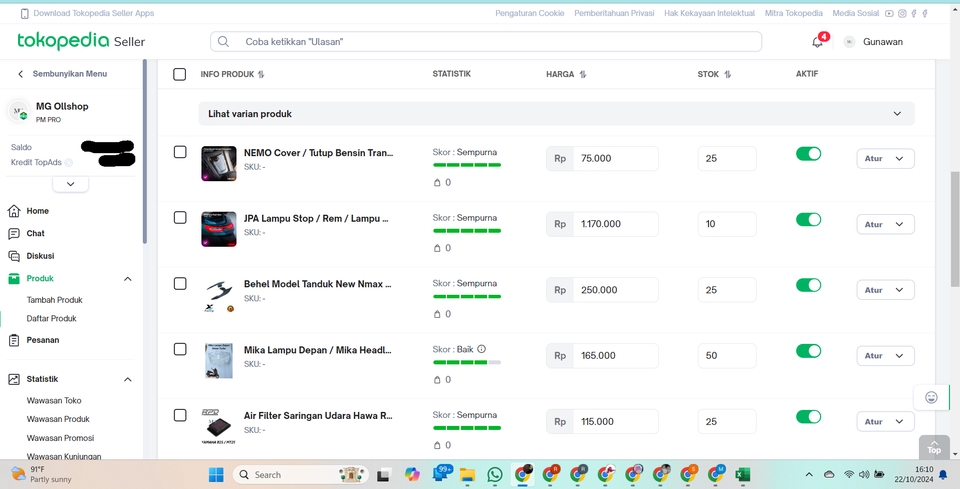960x489 pixels.
Task: Click the search box Coba ketikkan Ulasan
Action: [x=486, y=42]
